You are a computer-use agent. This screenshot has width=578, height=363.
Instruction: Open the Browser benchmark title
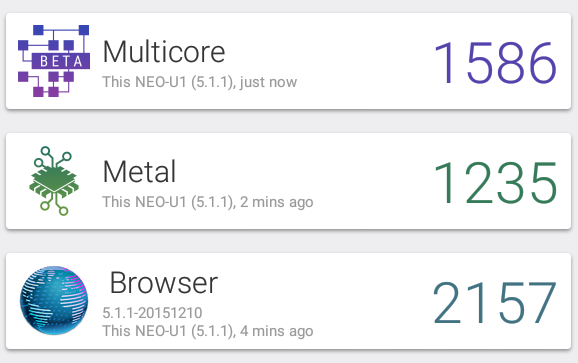[164, 283]
